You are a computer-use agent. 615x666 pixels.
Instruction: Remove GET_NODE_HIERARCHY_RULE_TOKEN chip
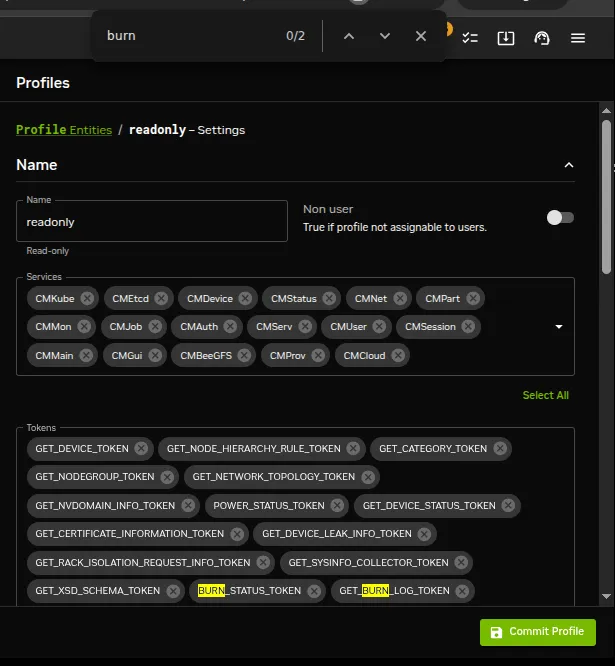(353, 448)
